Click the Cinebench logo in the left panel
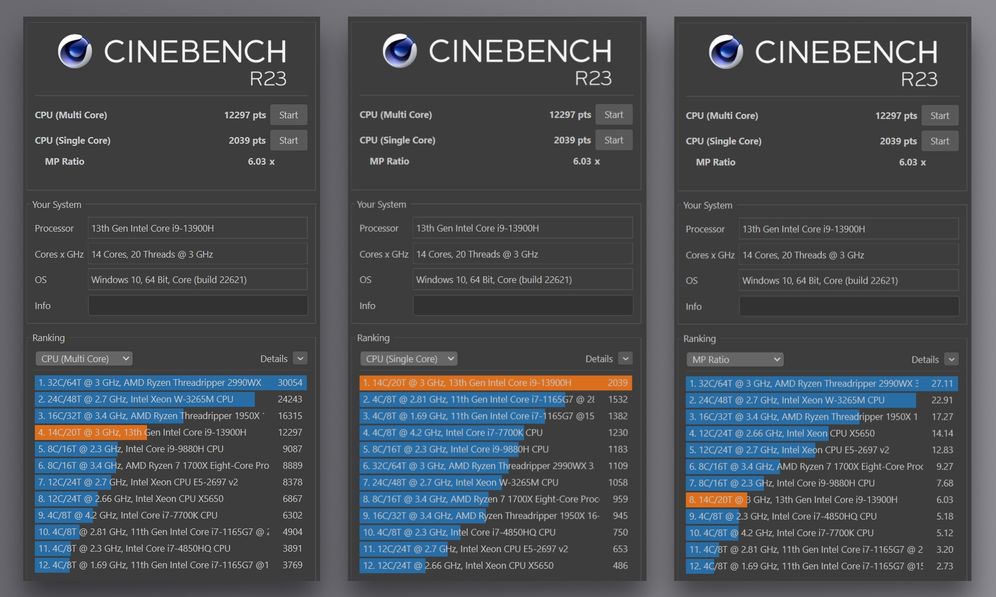The height and width of the screenshot is (597, 996). tap(75, 51)
